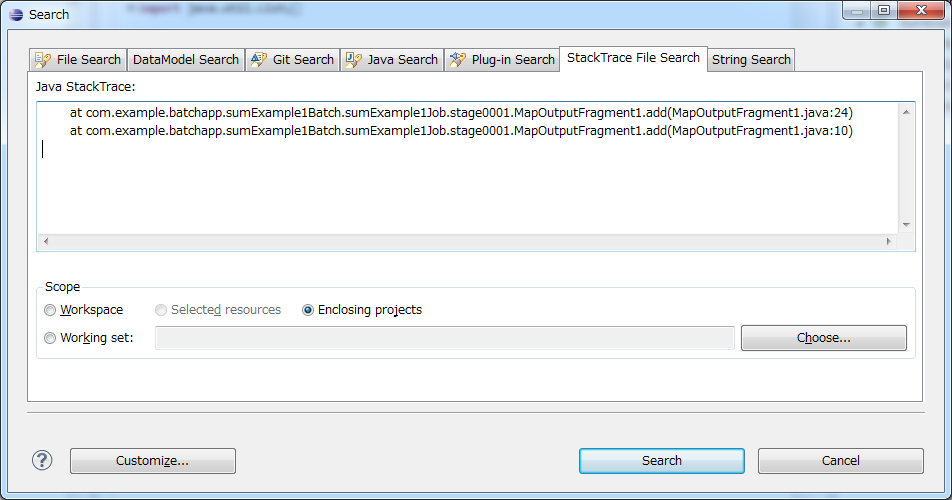Screen dimensions: 952x500
Task: Select the Enclosing projects radio option
Action: pos(308,310)
